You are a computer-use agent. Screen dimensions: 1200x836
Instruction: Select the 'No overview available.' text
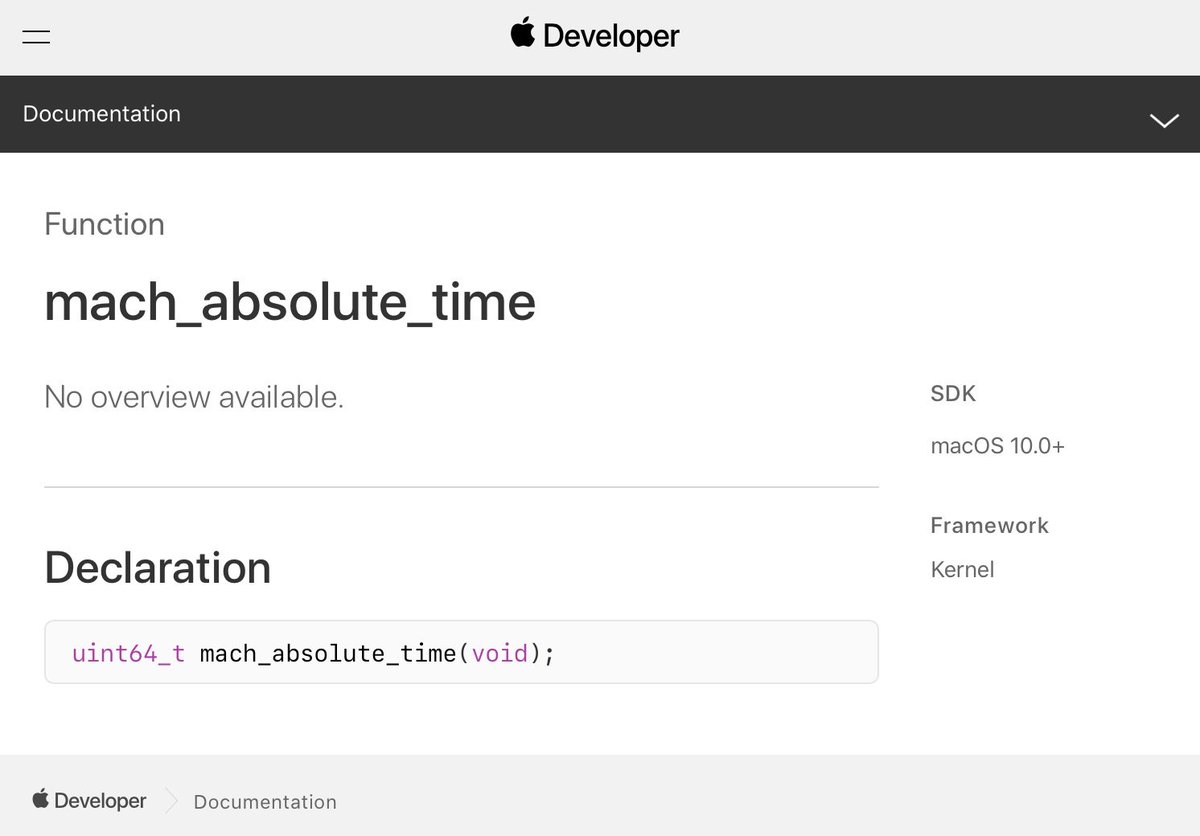pyautogui.click(x=194, y=398)
